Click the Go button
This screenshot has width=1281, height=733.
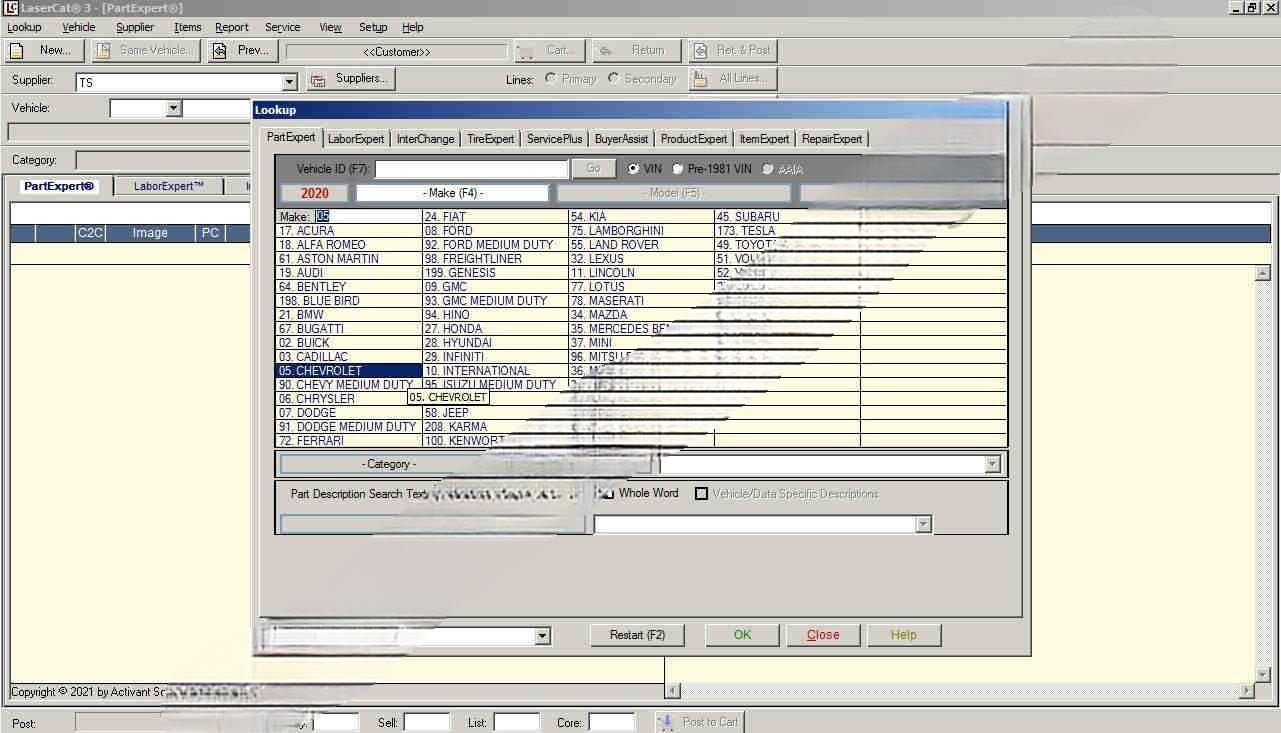coord(593,169)
